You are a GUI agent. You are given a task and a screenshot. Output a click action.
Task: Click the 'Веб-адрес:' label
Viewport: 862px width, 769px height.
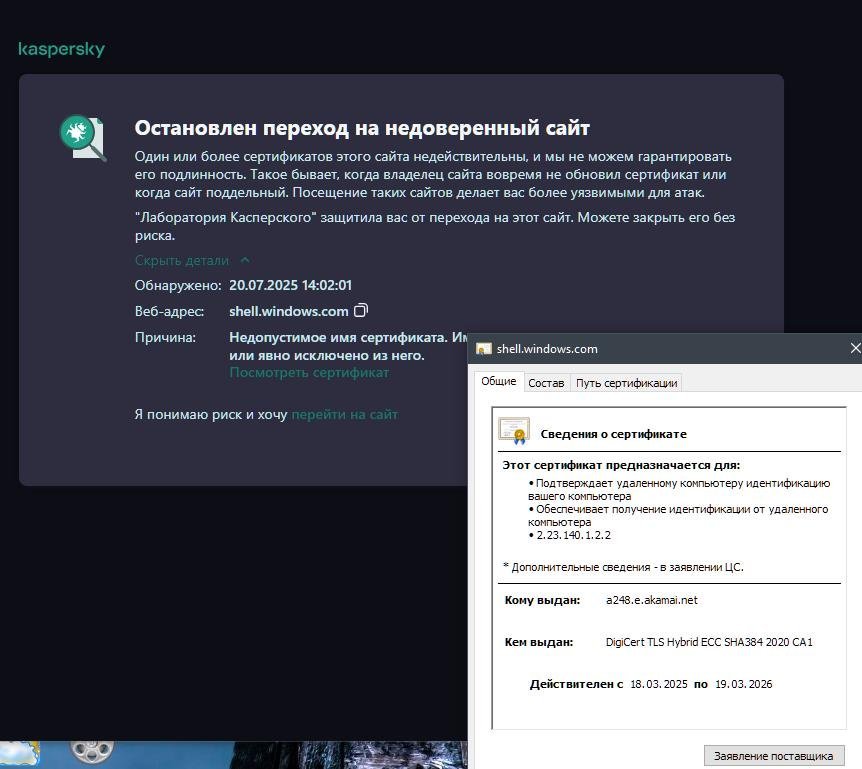click(169, 311)
